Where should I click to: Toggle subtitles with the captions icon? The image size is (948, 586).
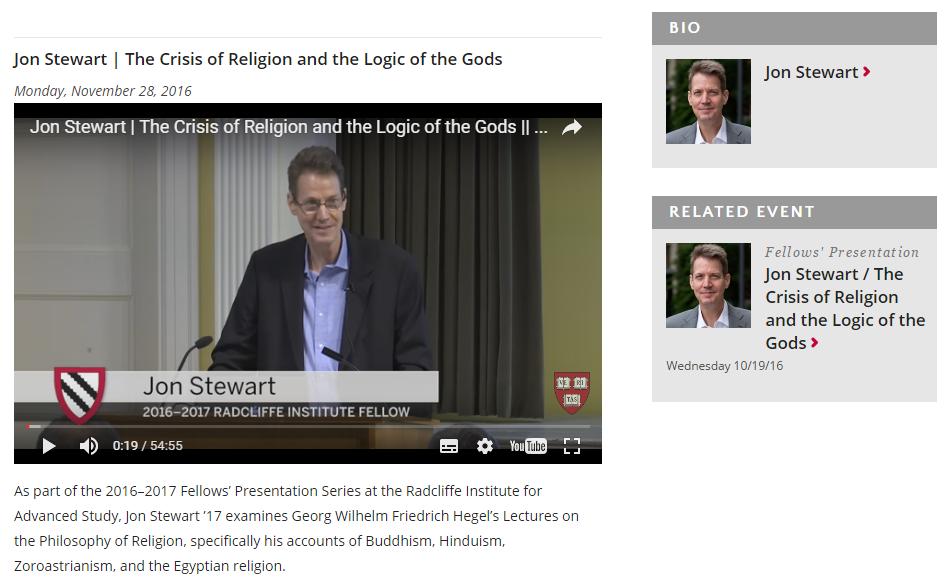449,446
